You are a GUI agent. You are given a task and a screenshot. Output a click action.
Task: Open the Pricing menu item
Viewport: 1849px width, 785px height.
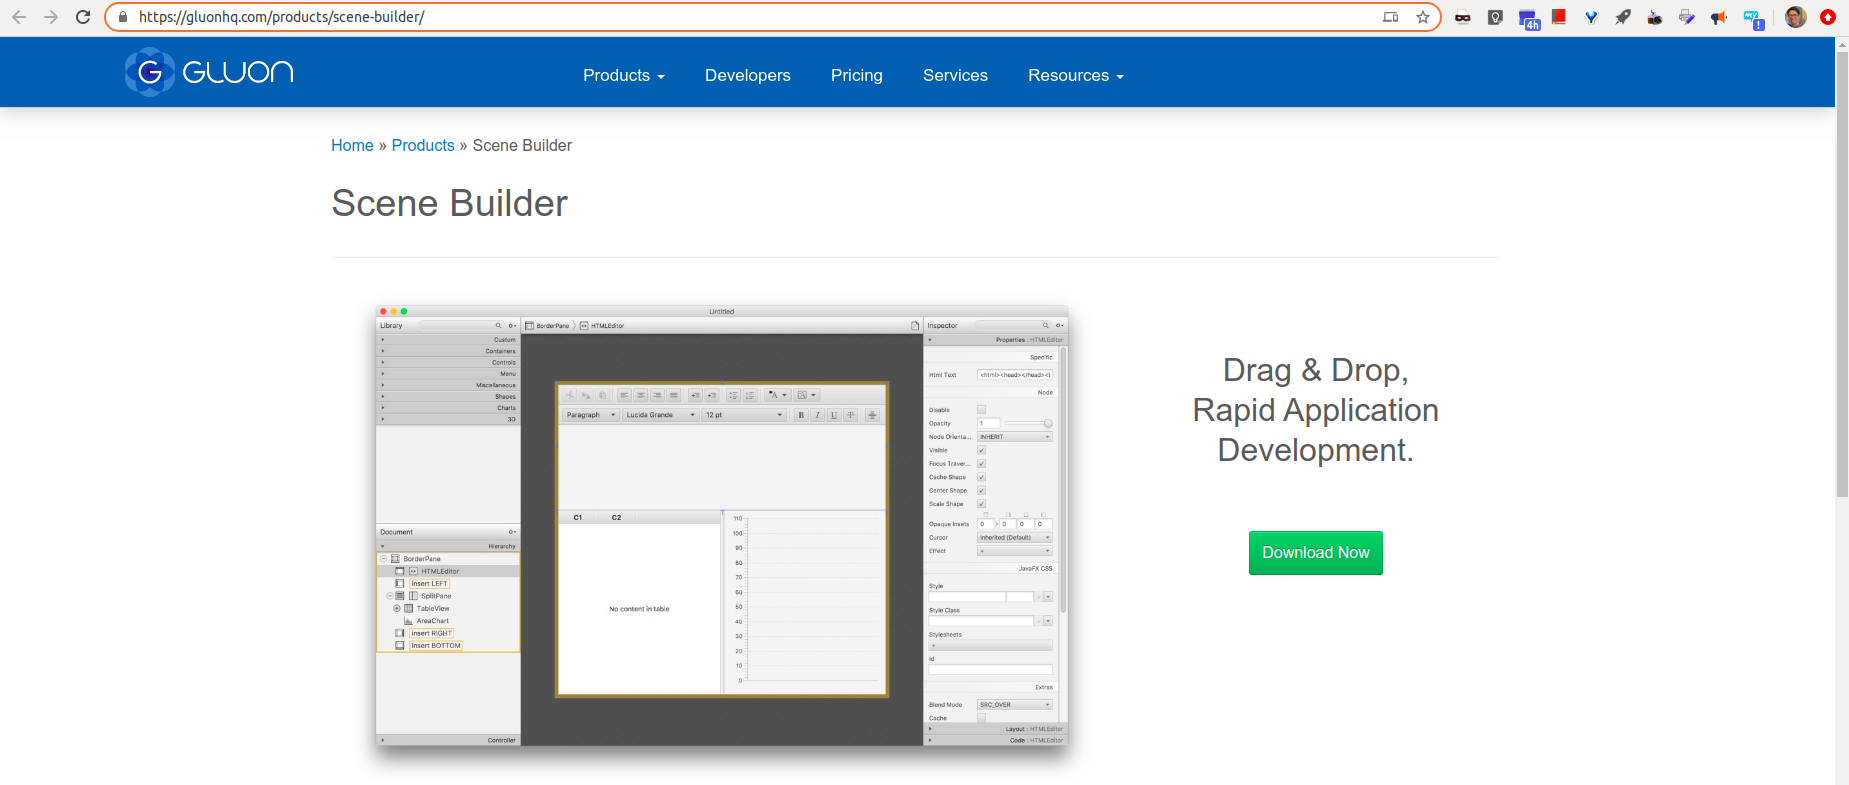point(857,76)
